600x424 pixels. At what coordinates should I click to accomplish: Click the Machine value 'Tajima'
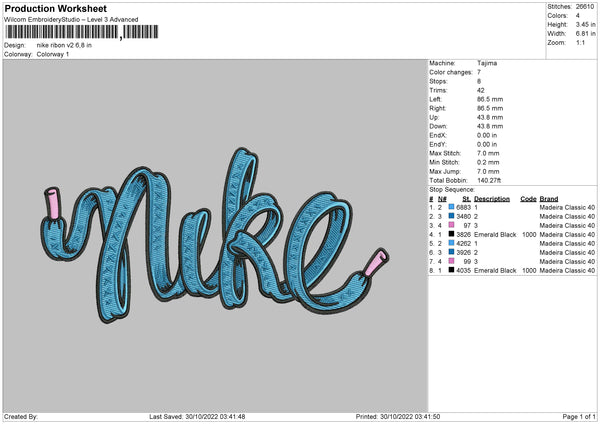(487, 63)
